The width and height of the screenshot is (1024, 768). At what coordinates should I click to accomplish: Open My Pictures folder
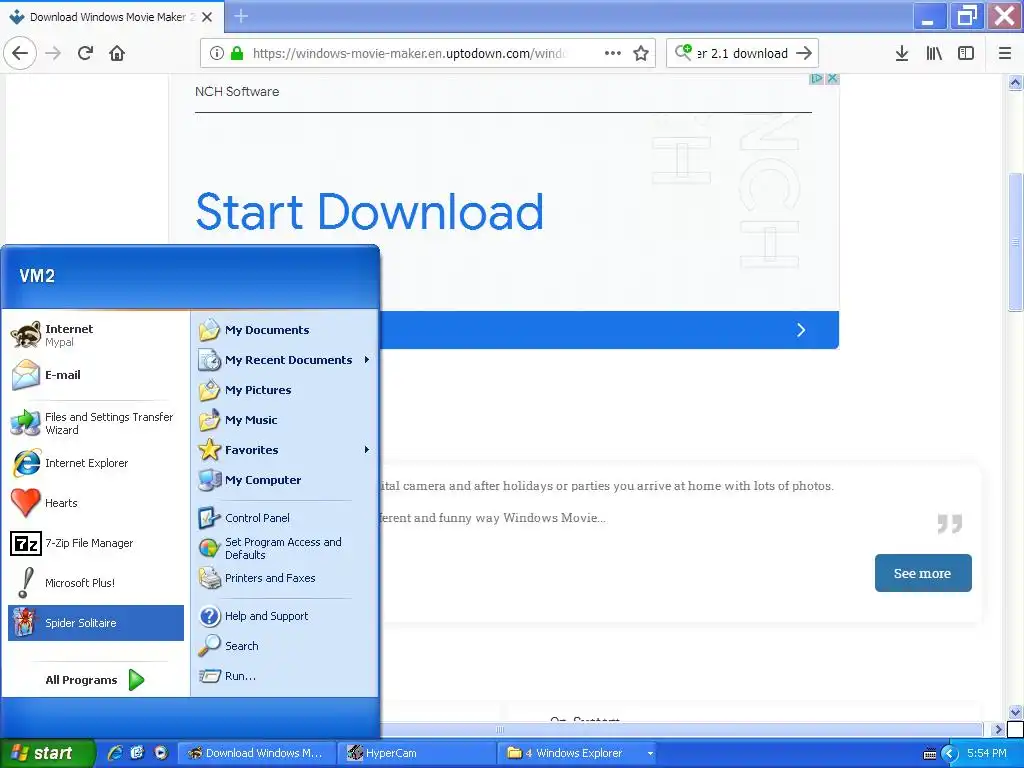click(x=285, y=390)
